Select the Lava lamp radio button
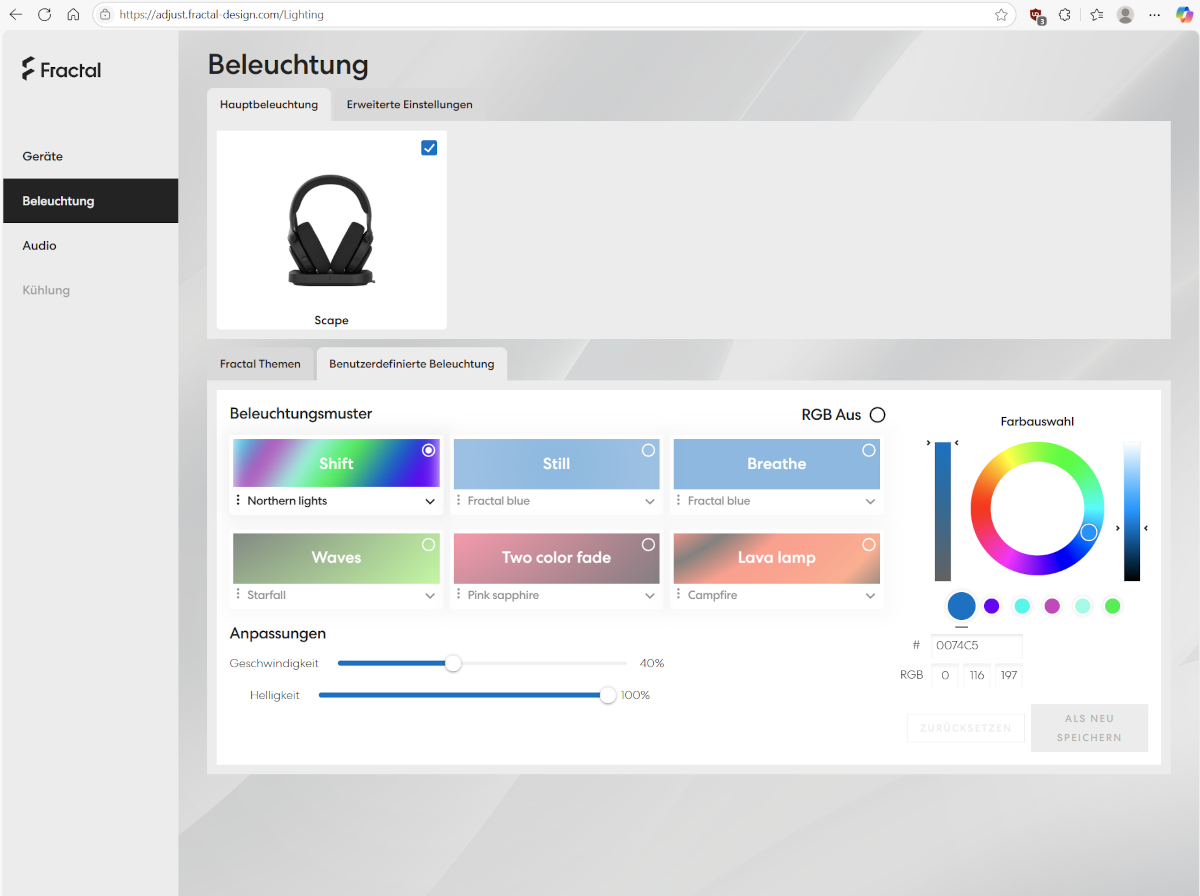This screenshot has height=896, width=1200. [x=868, y=544]
